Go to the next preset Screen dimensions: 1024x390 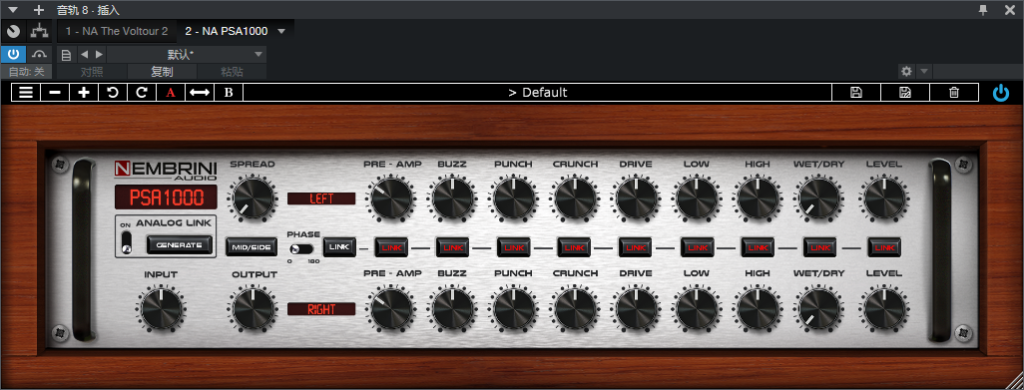click(99, 54)
